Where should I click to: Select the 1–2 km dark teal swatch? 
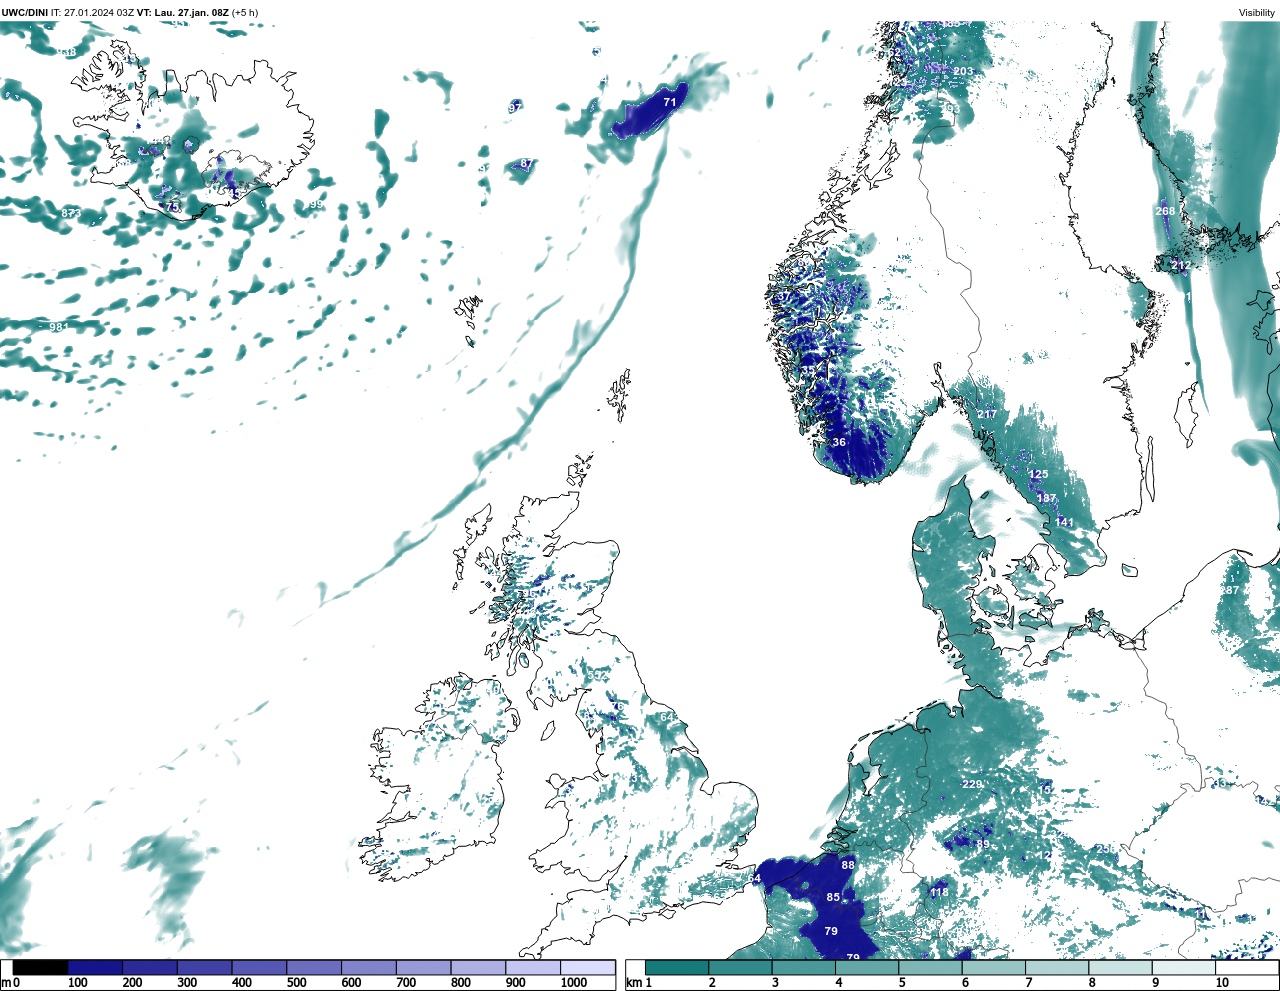click(677, 967)
